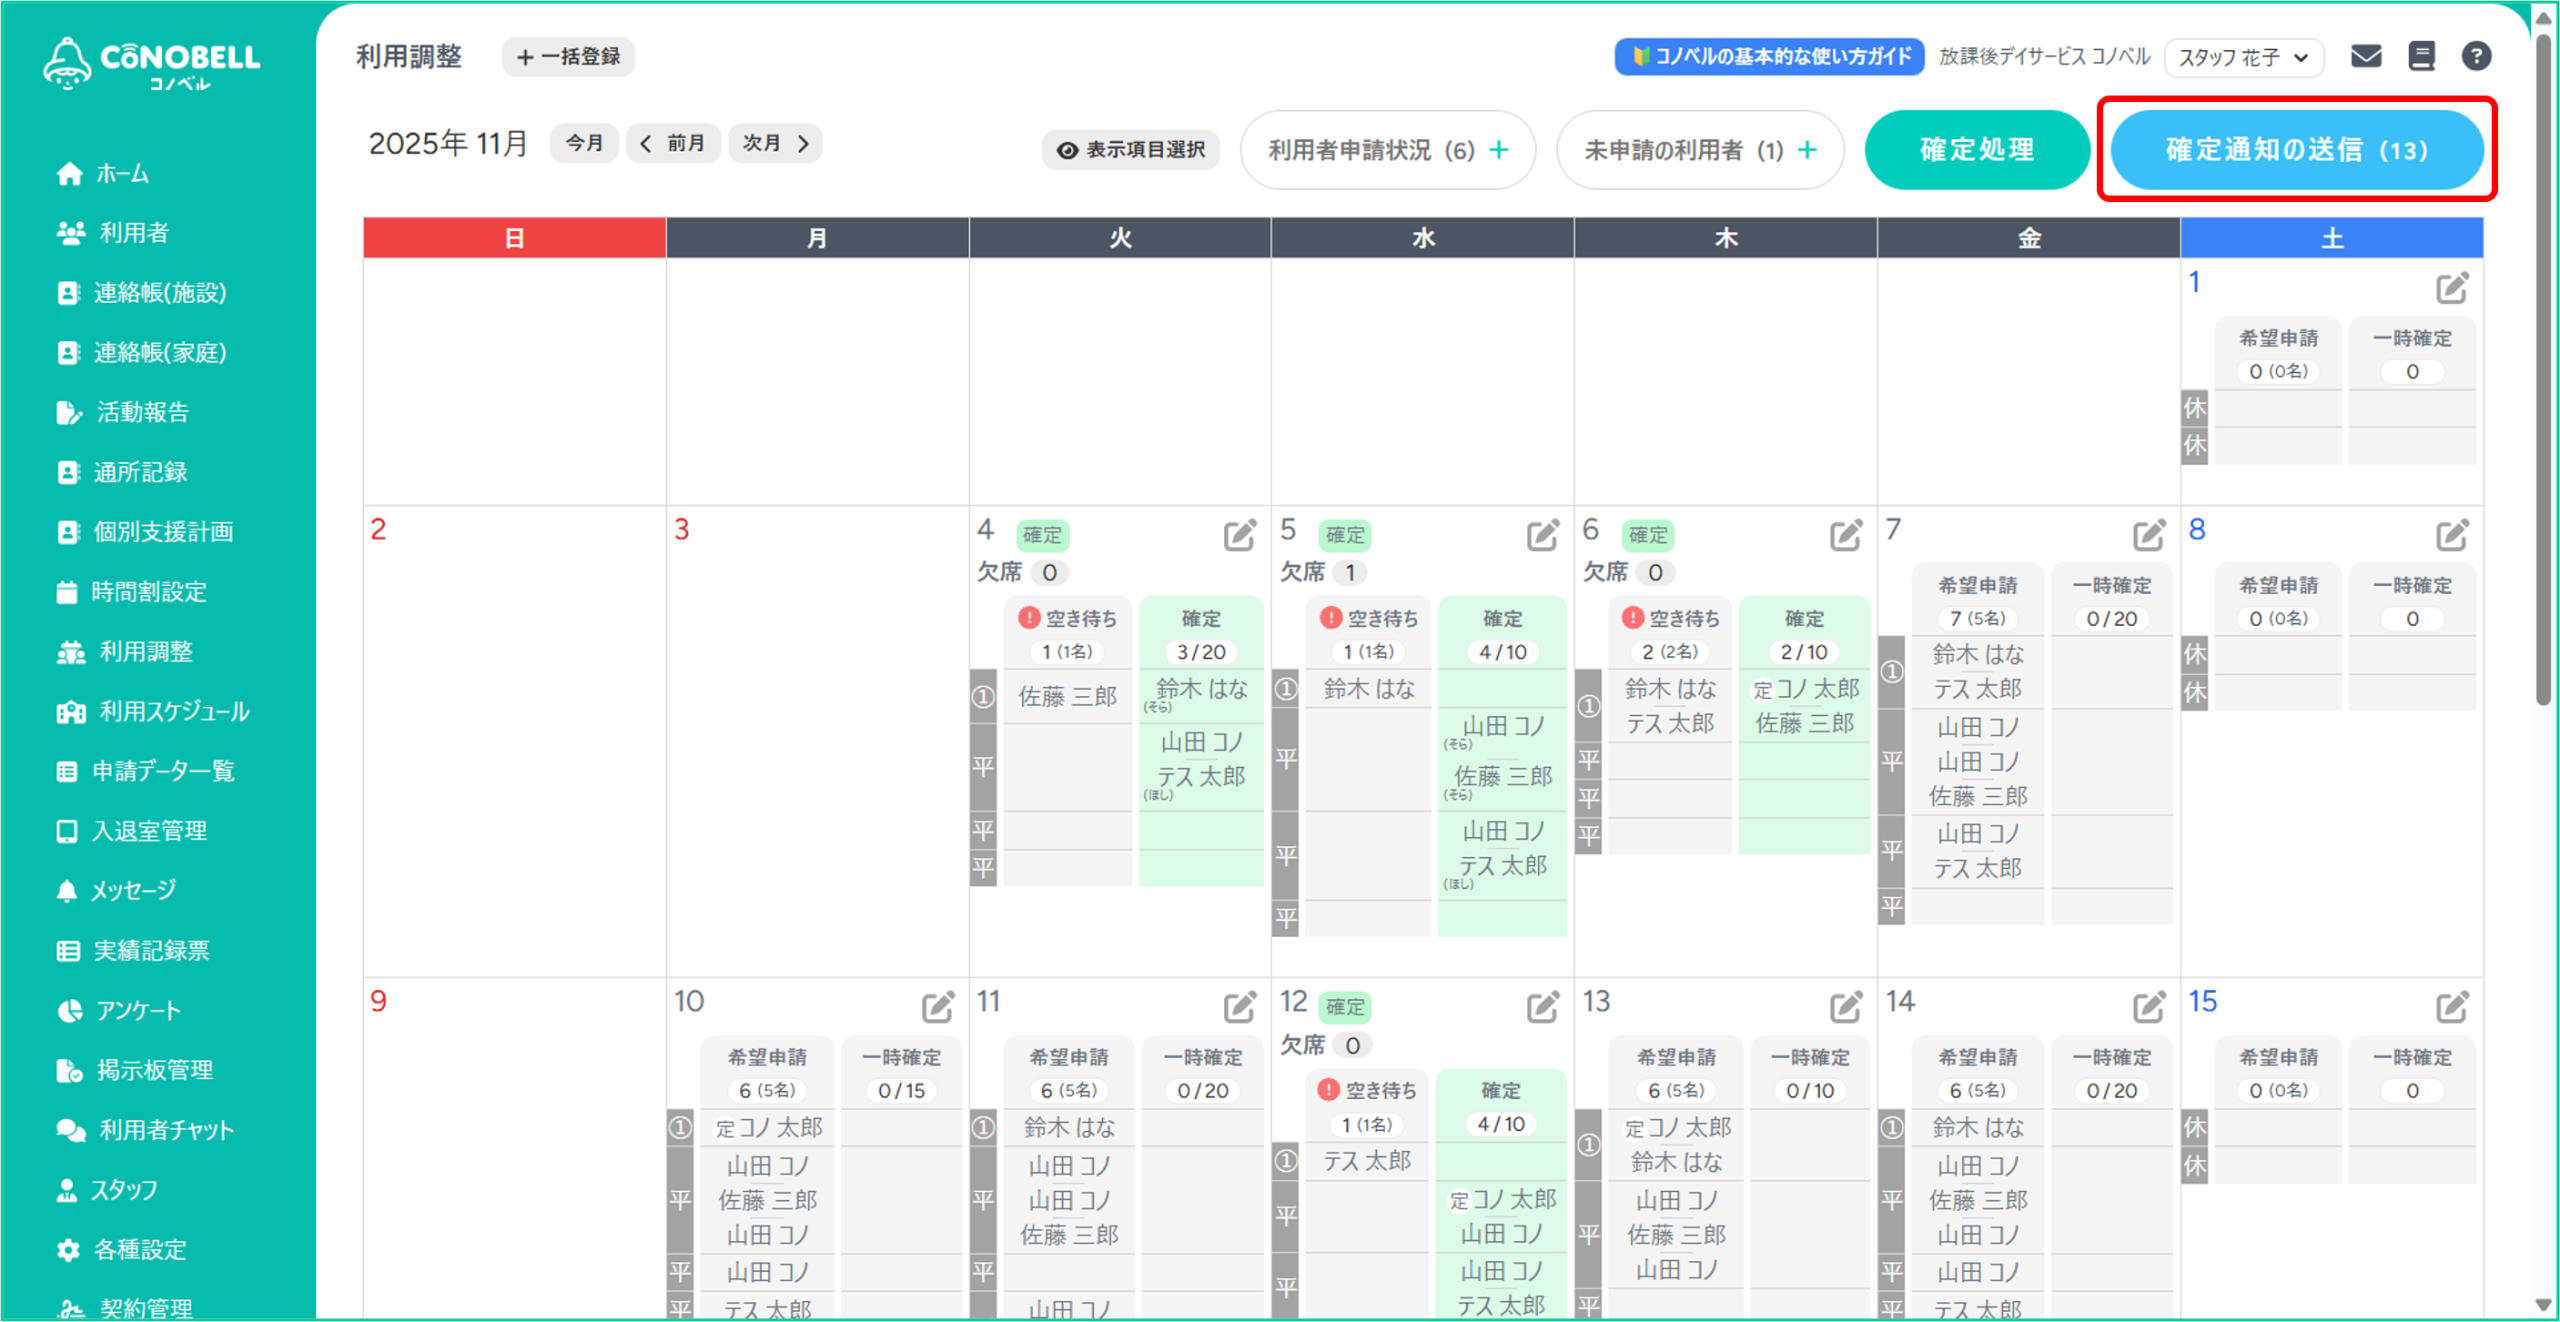The width and height of the screenshot is (2560, 1322).
Task: Click the 確定処理 button
Action: tap(1976, 150)
